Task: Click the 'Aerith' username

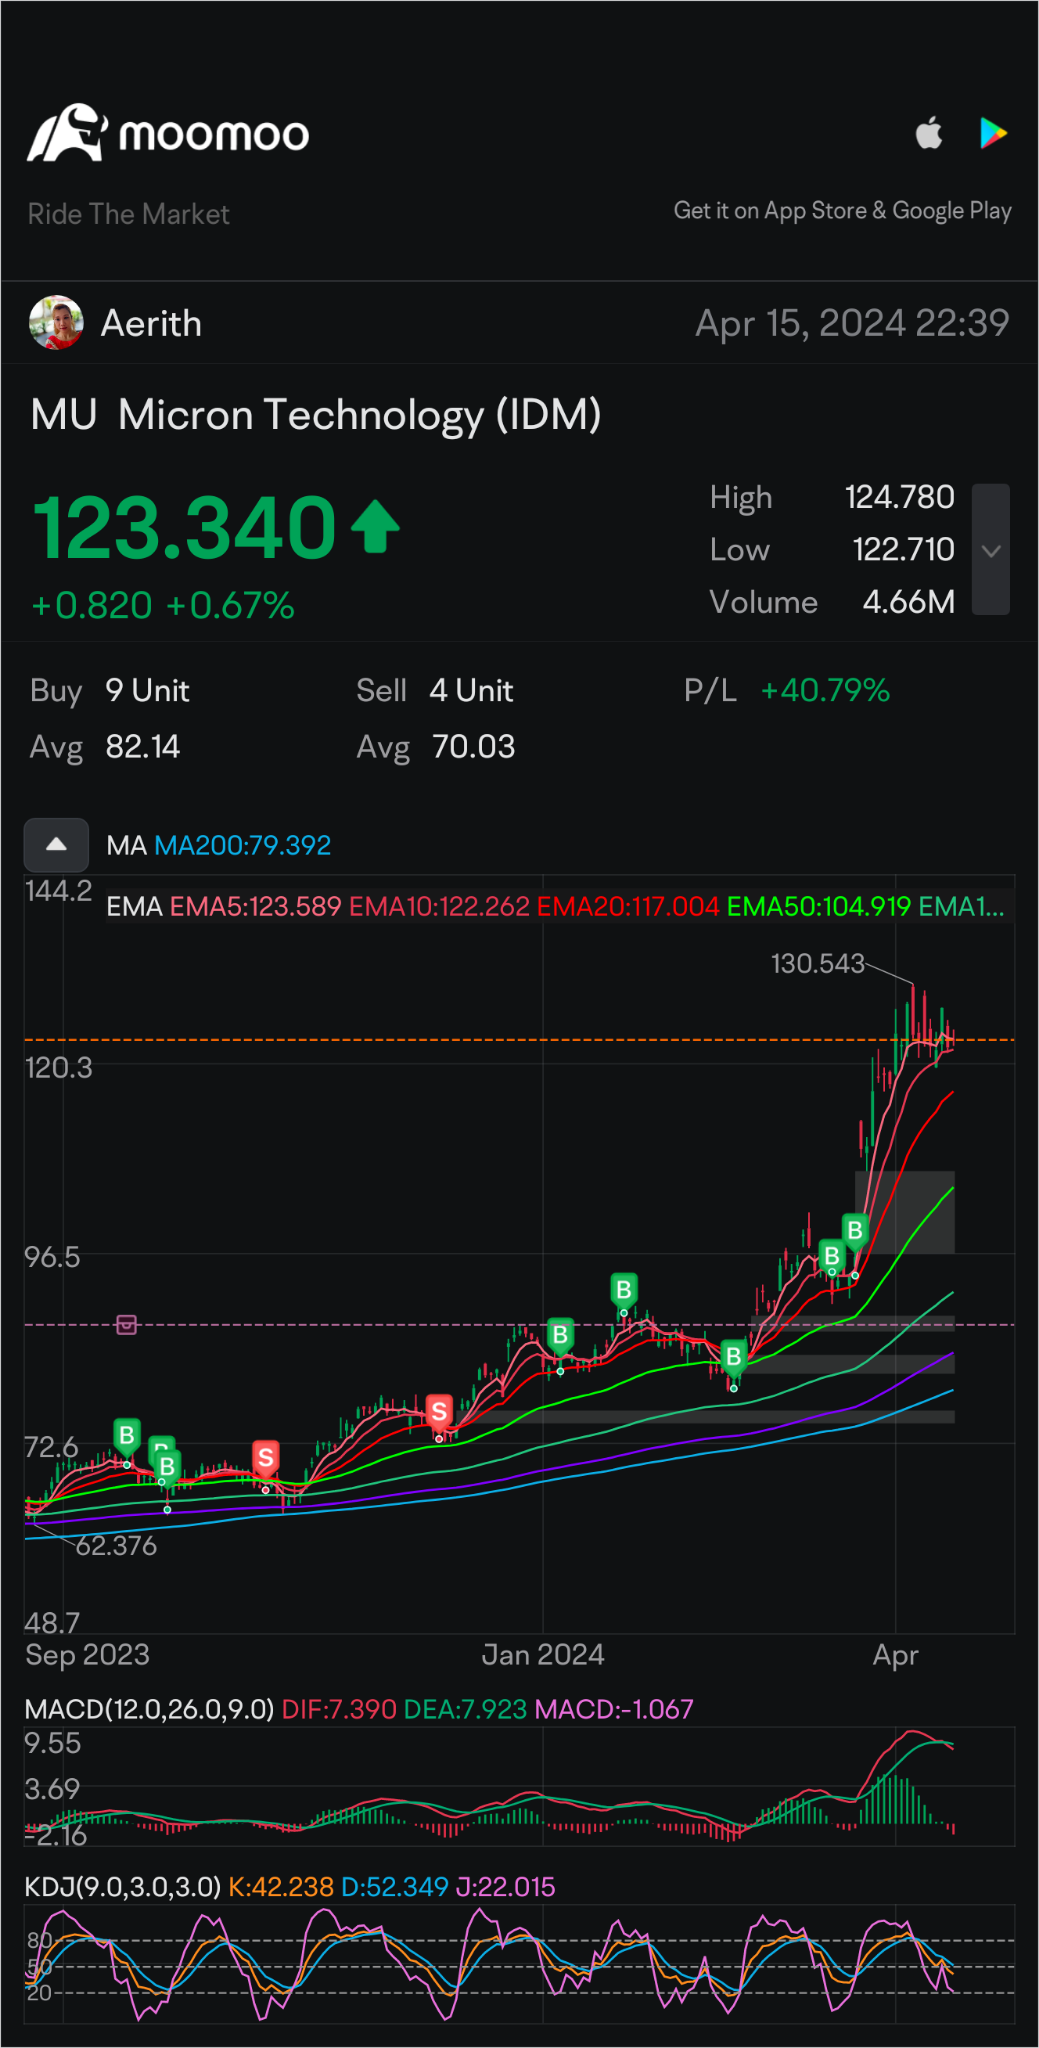Action: pos(151,323)
